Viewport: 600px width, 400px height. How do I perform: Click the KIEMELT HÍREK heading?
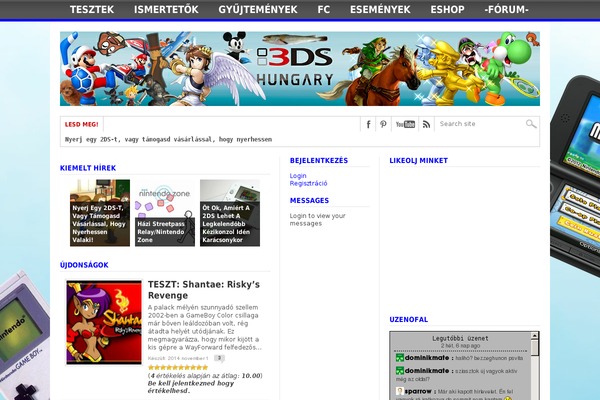[88, 168]
